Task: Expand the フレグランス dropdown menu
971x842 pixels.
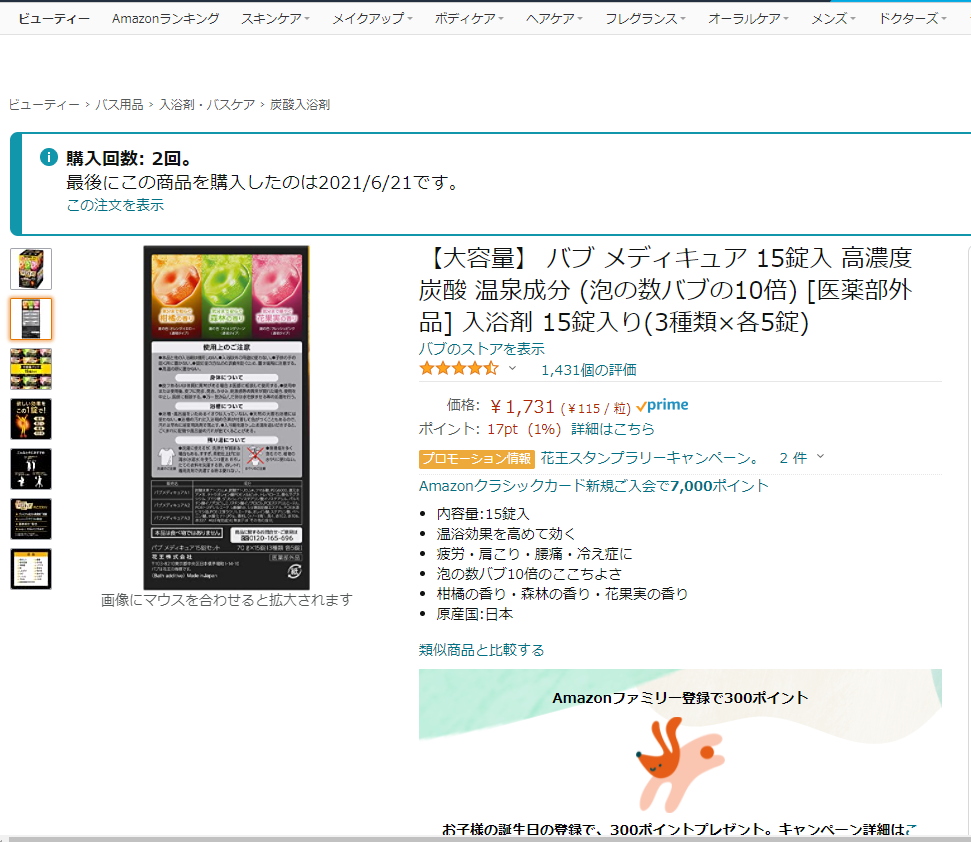Action: (x=645, y=19)
